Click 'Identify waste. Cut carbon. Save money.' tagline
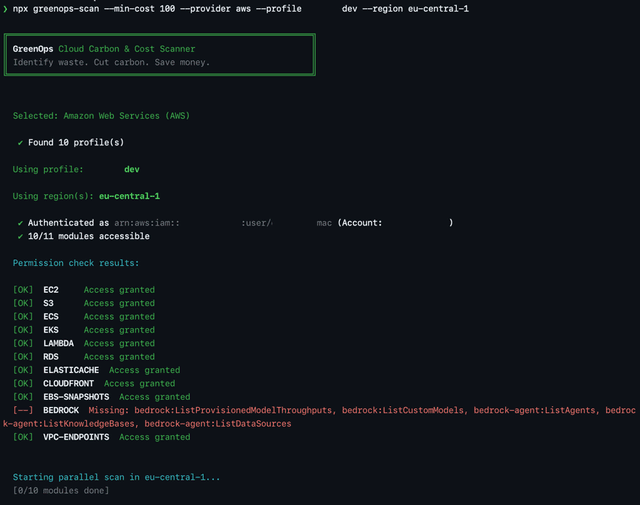The image size is (640, 505). click(x=111, y=62)
